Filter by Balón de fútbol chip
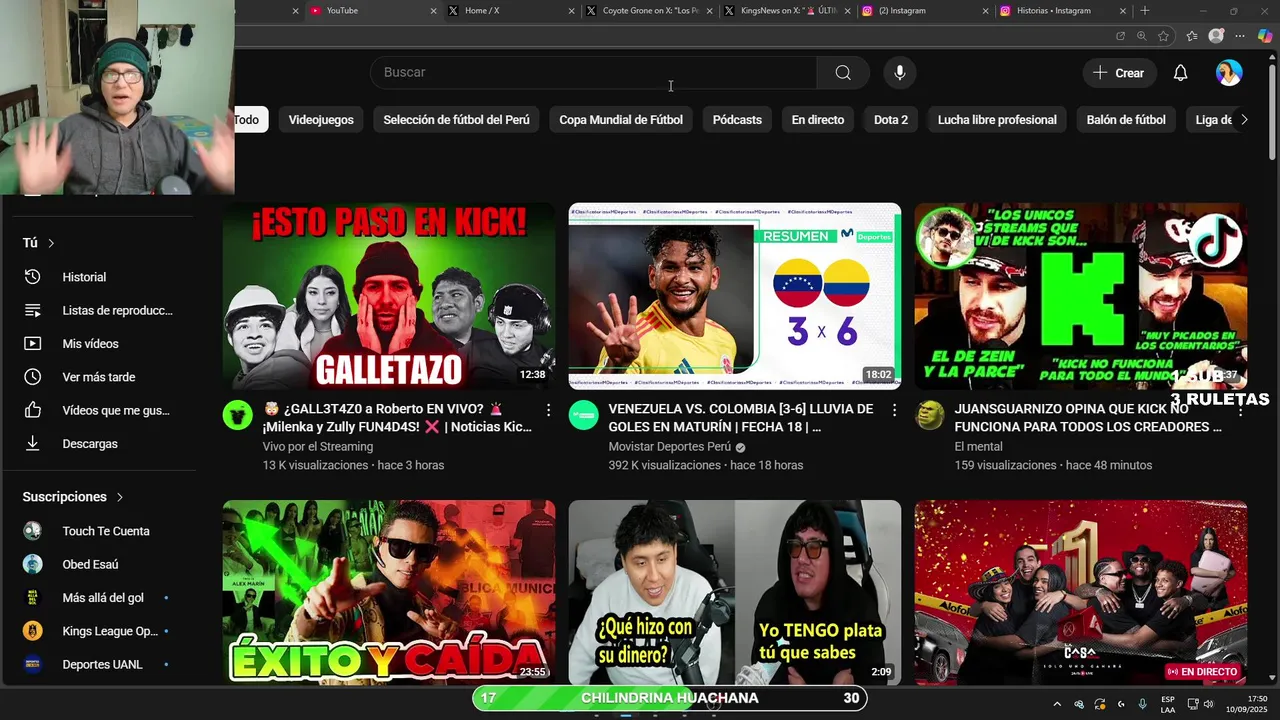Image resolution: width=1280 pixels, height=720 pixels. [1126, 120]
